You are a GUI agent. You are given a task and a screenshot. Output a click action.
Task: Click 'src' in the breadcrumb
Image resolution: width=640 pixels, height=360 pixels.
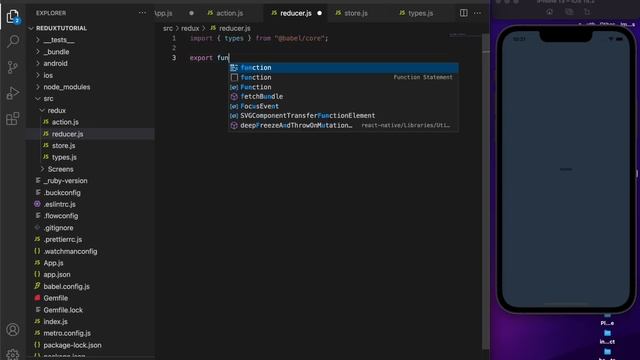pyautogui.click(x=168, y=28)
